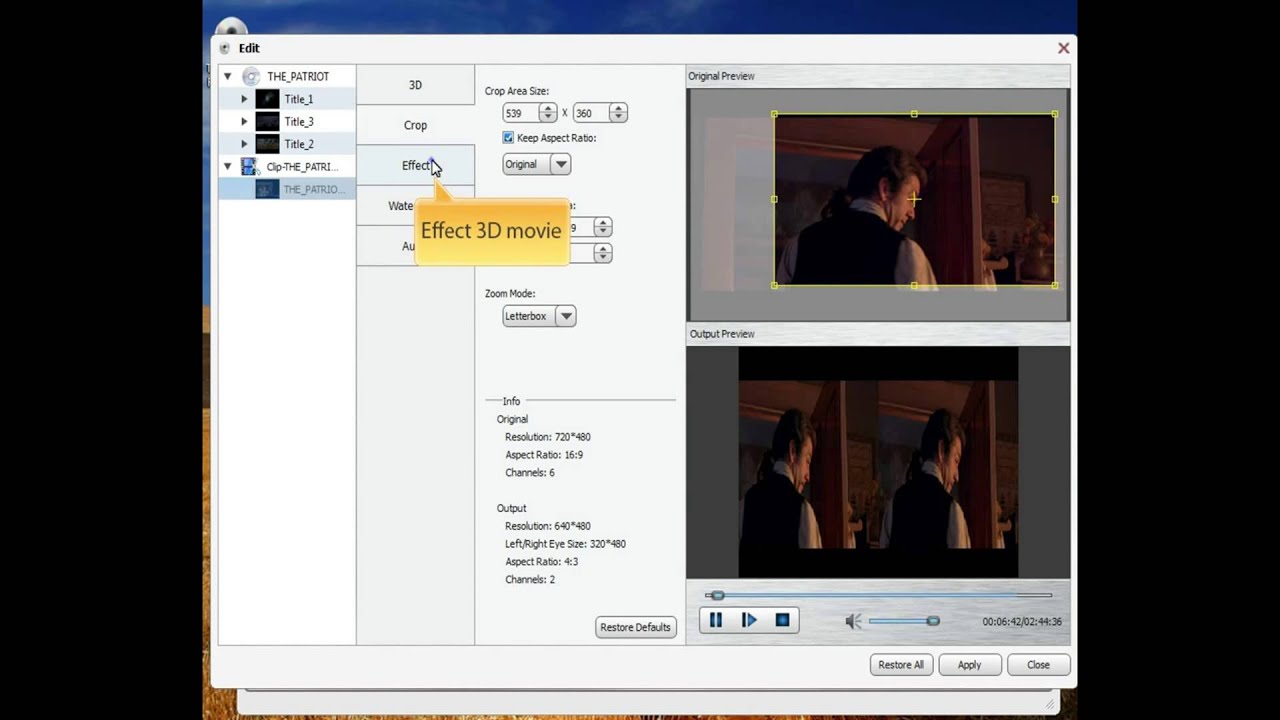Screen dimensions: 1280x720
Task: Collapse the Clip-THE_PATRI node
Action: (228, 167)
